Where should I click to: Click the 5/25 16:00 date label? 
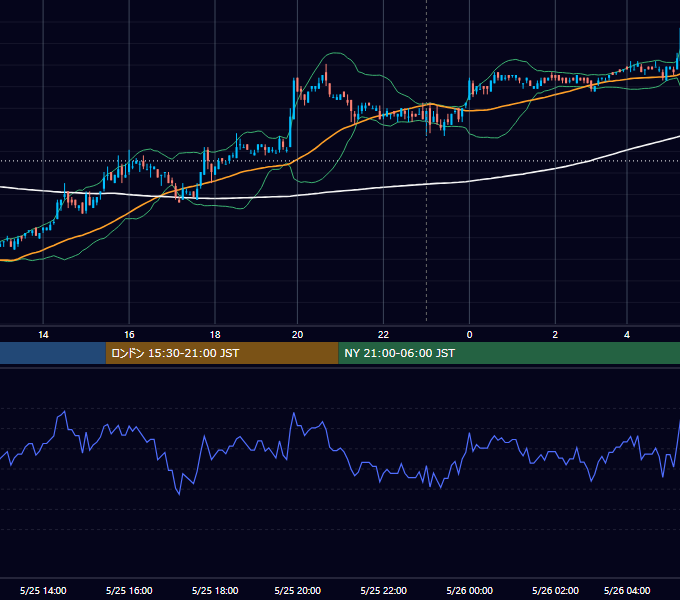[x=129, y=590]
